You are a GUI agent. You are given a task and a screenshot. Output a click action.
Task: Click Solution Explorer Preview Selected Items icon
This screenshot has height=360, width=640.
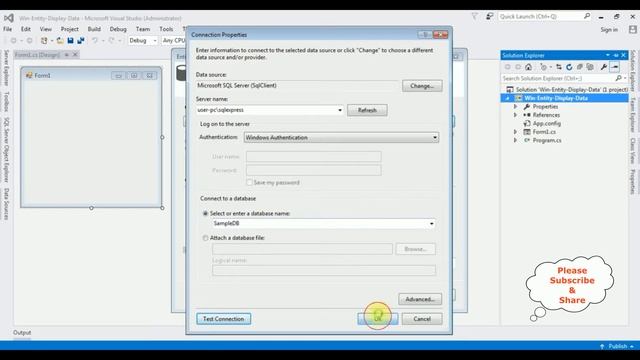coord(615,67)
